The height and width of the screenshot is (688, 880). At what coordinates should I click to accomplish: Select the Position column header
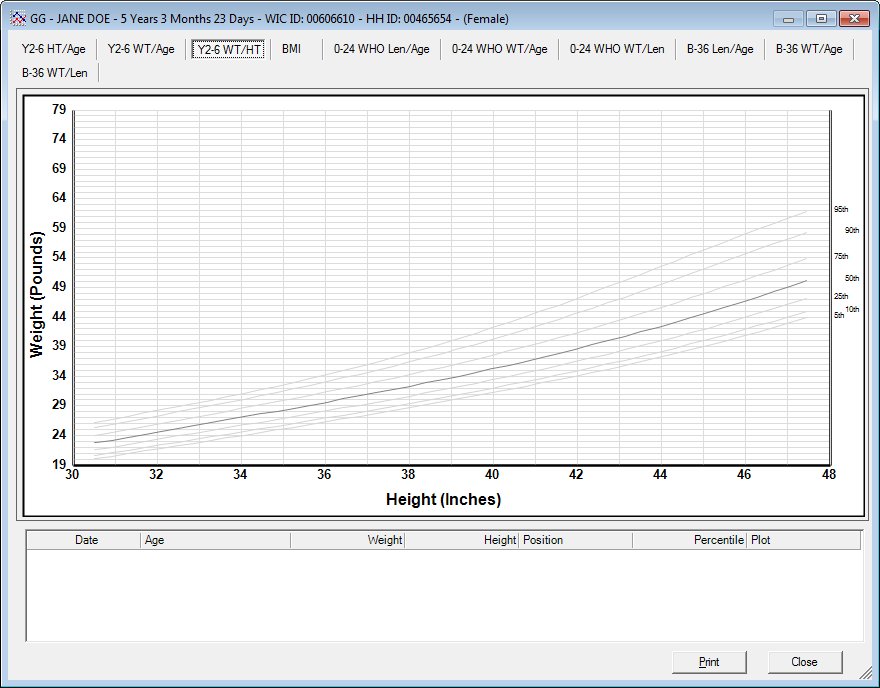[575, 540]
